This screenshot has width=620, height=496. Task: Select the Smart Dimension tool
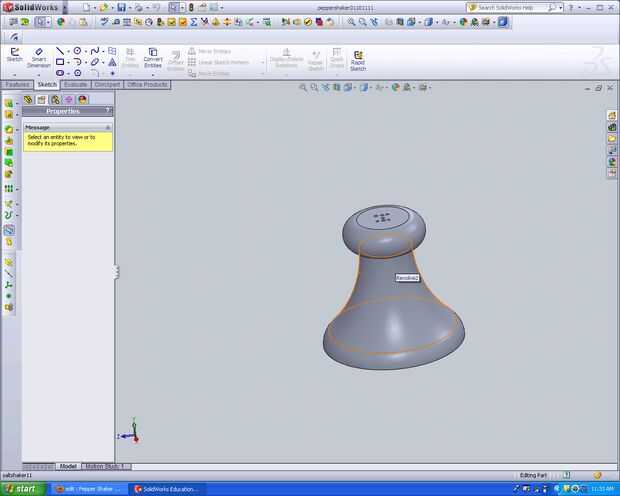click(x=38, y=58)
